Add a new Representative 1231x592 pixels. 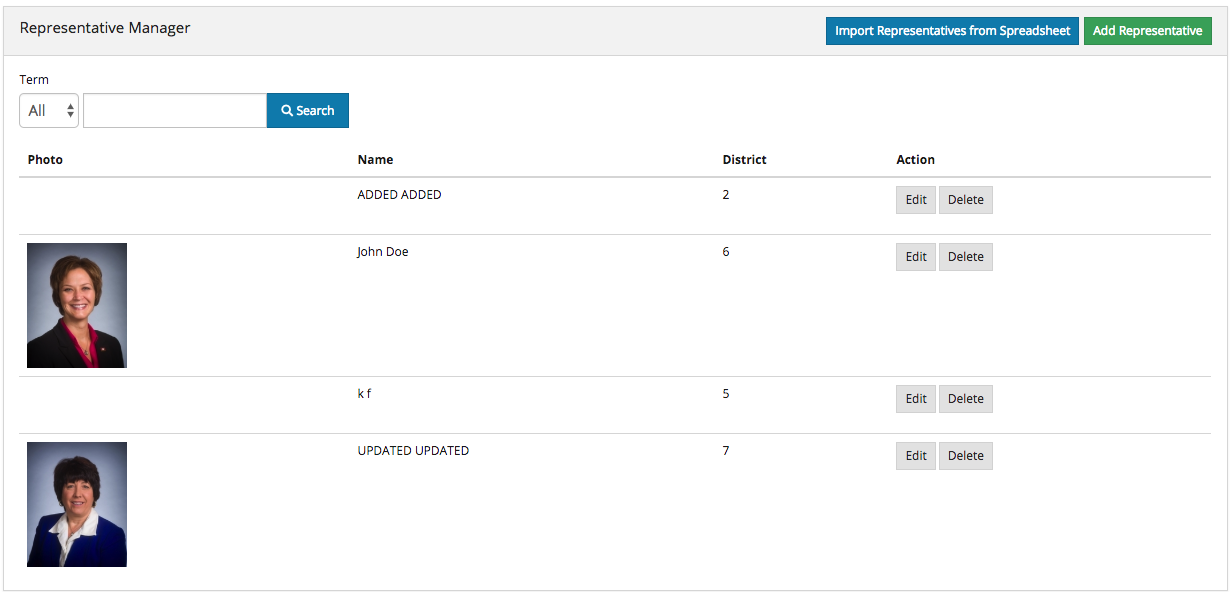(x=1147, y=31)
